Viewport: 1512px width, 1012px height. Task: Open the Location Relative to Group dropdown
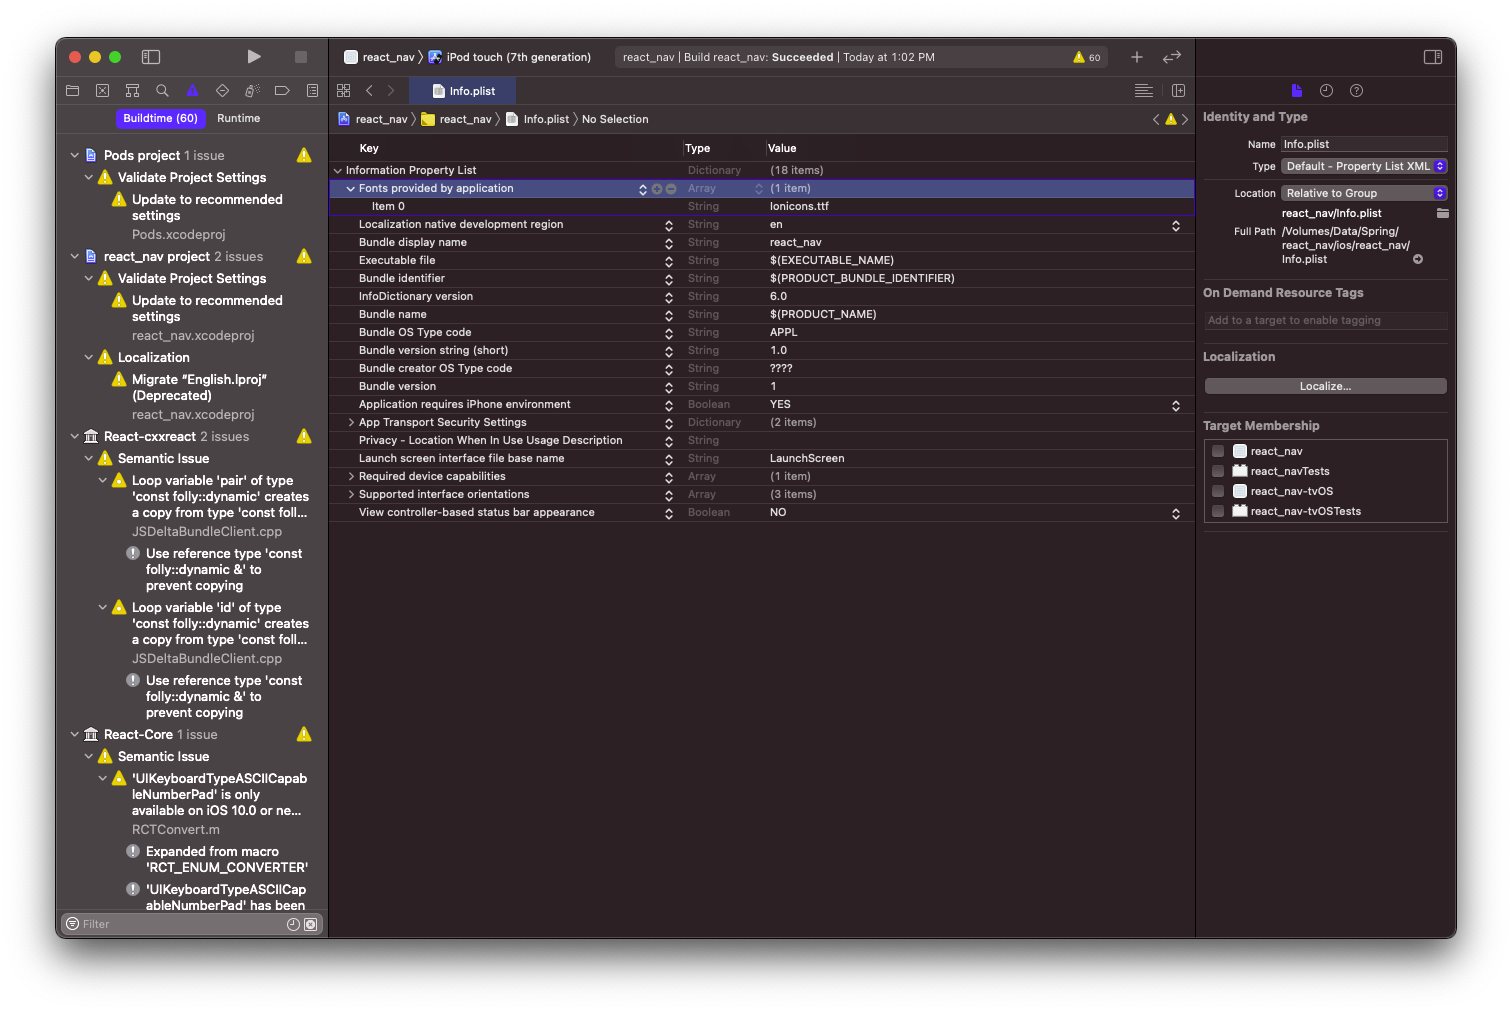[1364, 193]
